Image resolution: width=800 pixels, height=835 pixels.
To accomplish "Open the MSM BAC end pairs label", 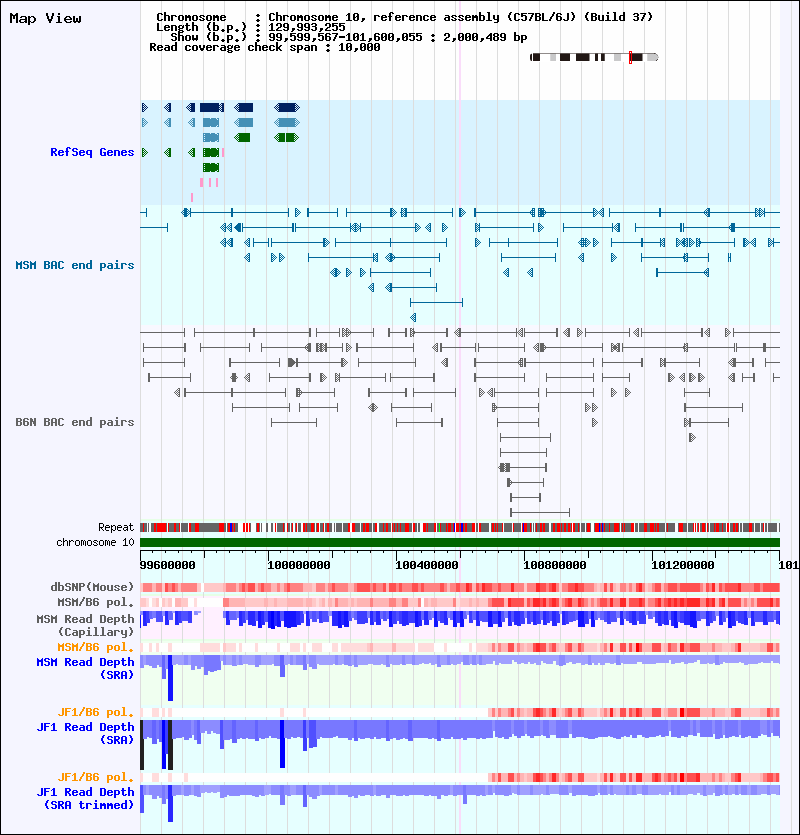I will pos(75,265).
